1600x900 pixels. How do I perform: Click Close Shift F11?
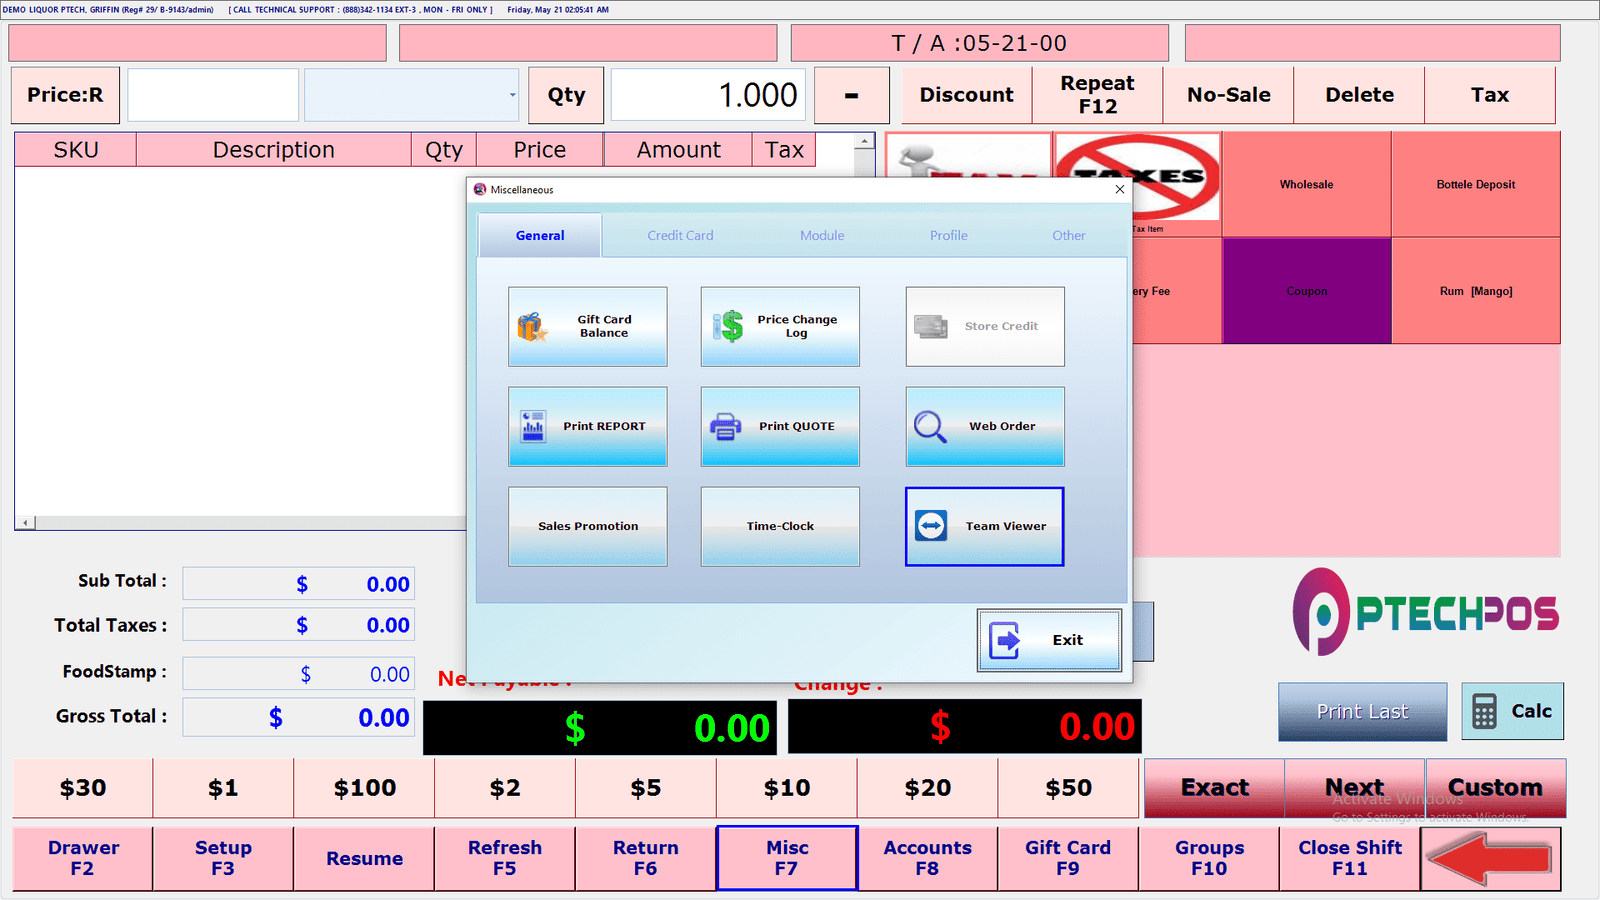coord(1350,858)
